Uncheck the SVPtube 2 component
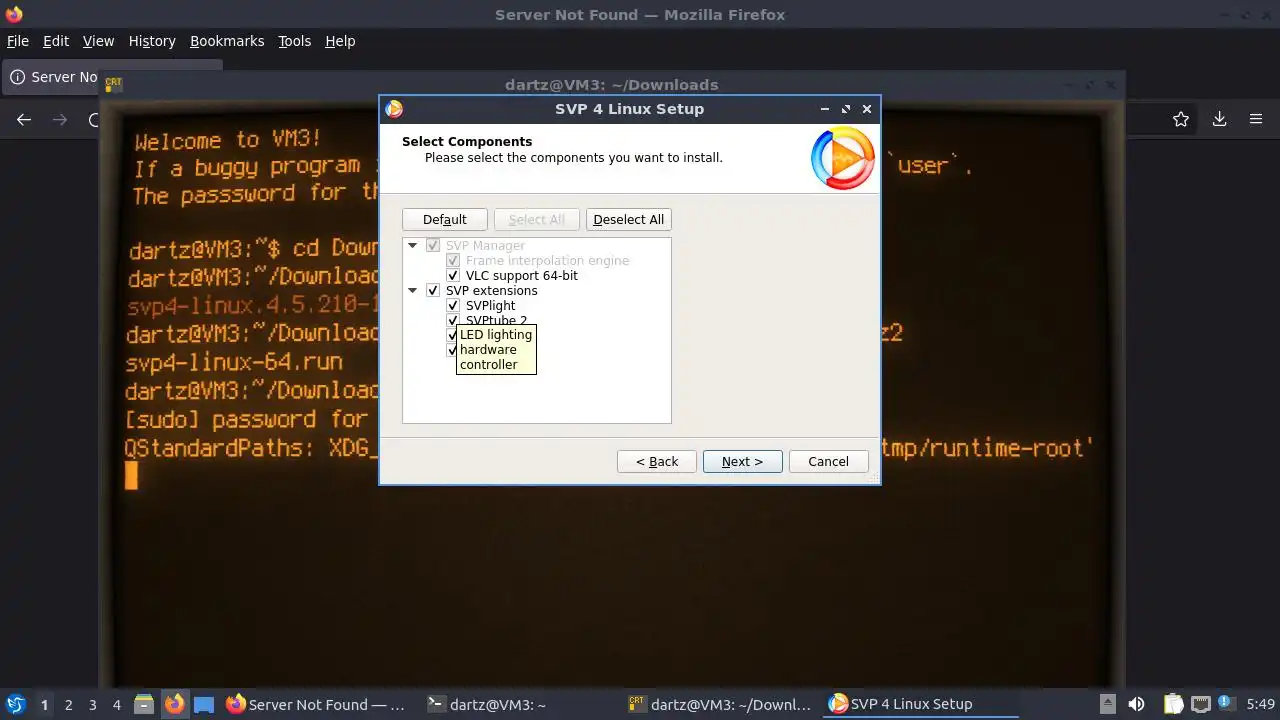The image size is (1280, 720). tap(453, 320)
